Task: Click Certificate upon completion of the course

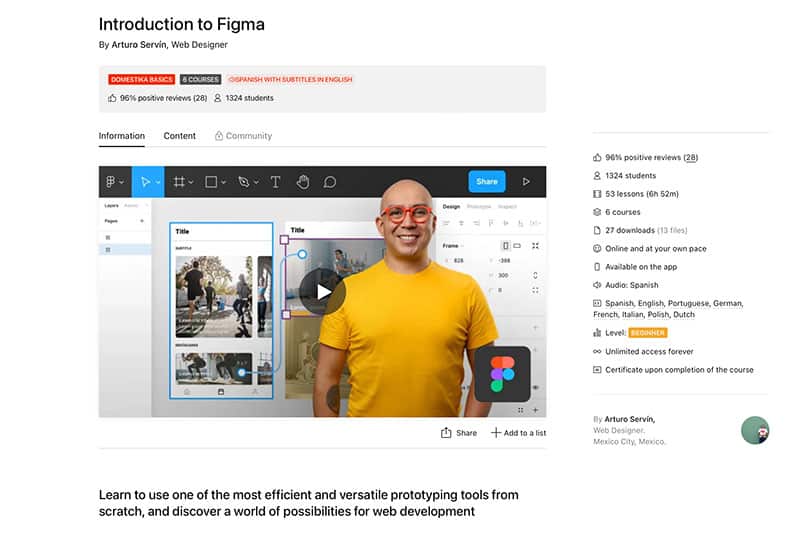Action: (x=679, y=370)
